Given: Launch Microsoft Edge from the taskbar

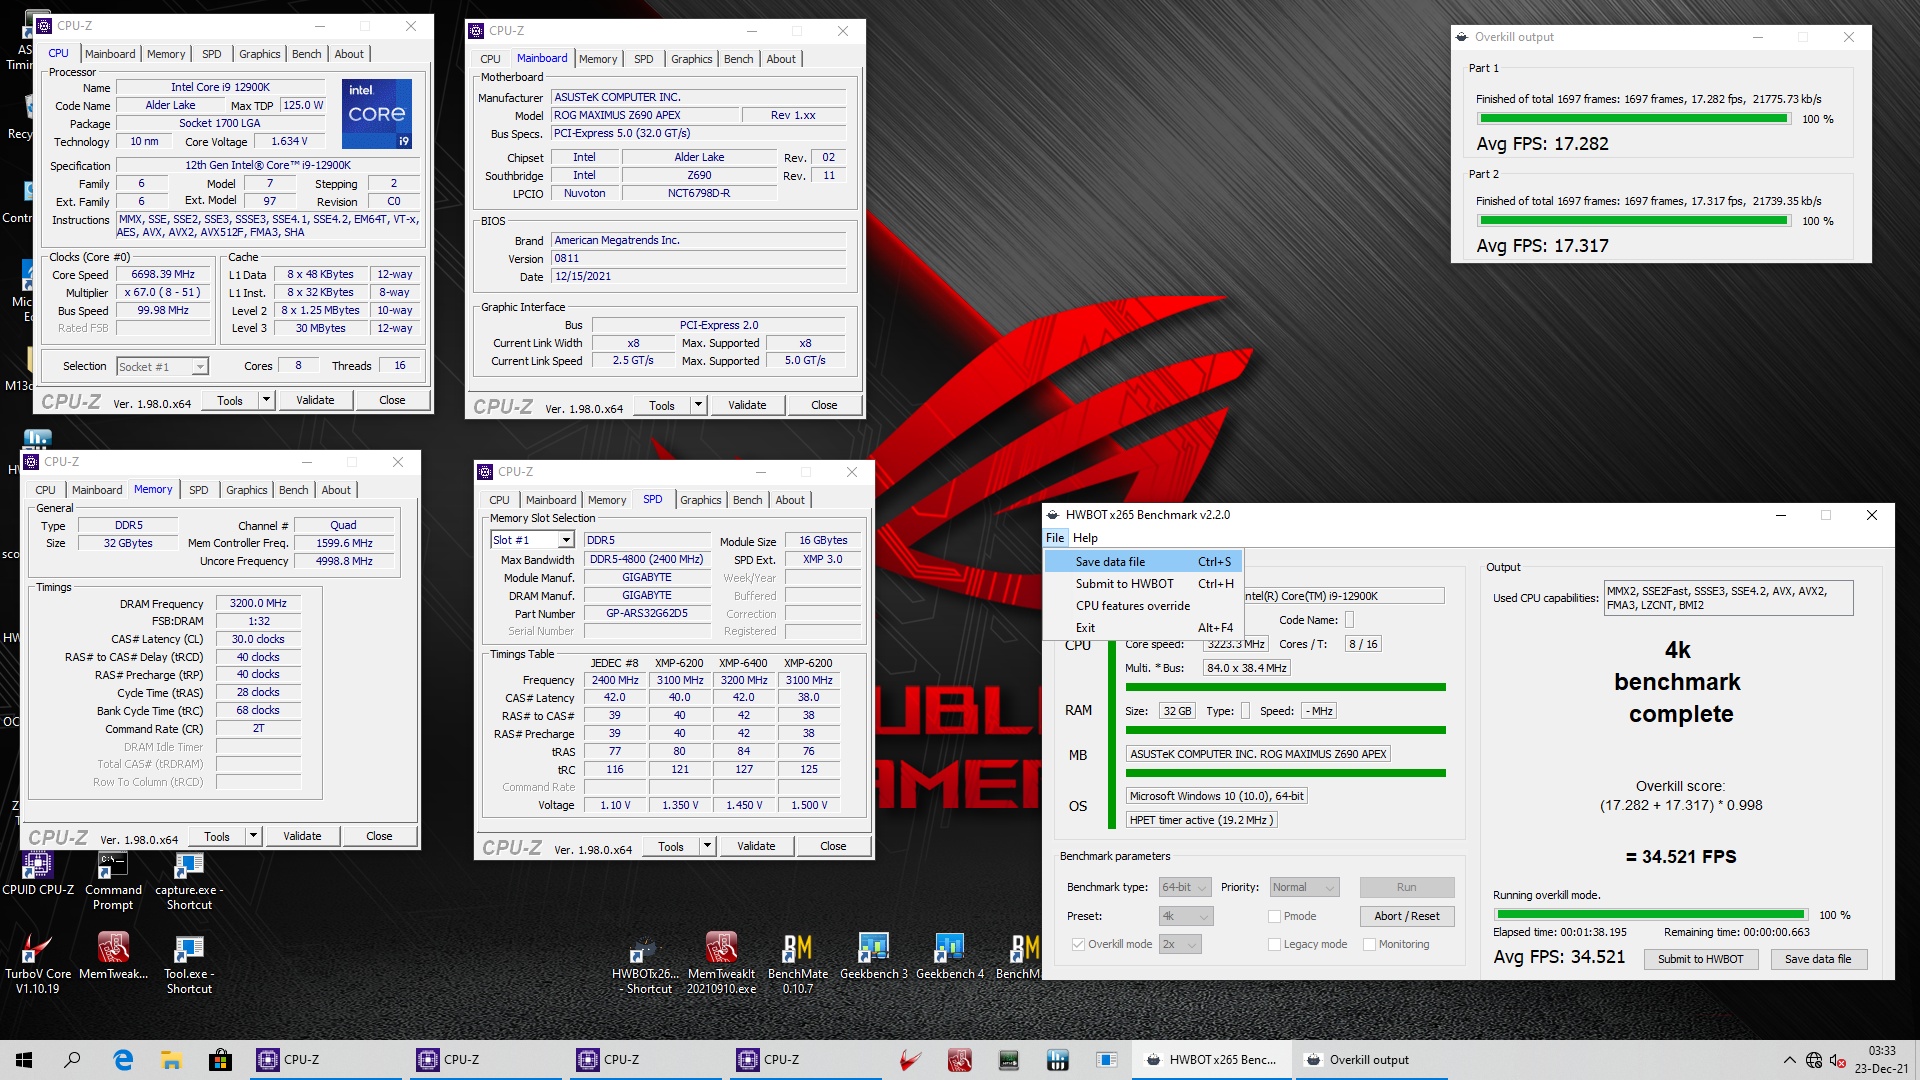Looking at the screenshot, I should 123,1060.
